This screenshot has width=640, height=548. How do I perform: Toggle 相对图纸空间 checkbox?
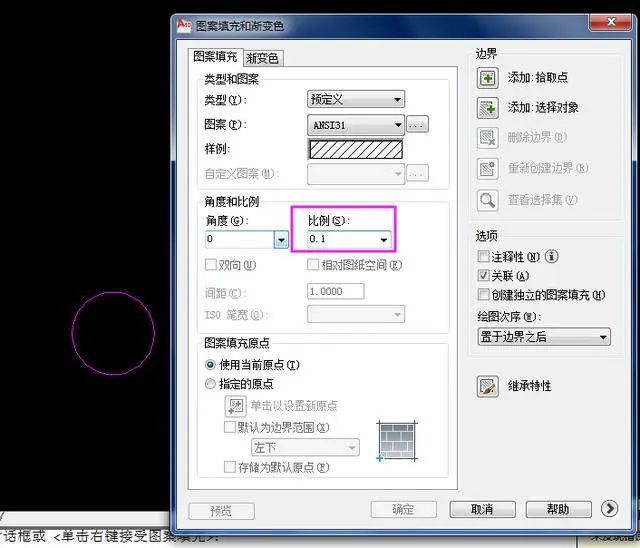313,264
